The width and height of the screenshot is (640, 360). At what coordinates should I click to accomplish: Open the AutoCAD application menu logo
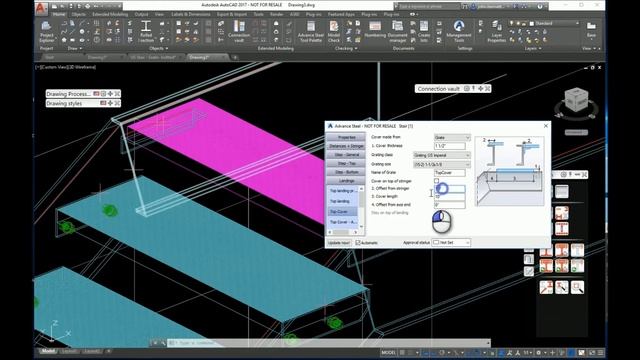41,8
